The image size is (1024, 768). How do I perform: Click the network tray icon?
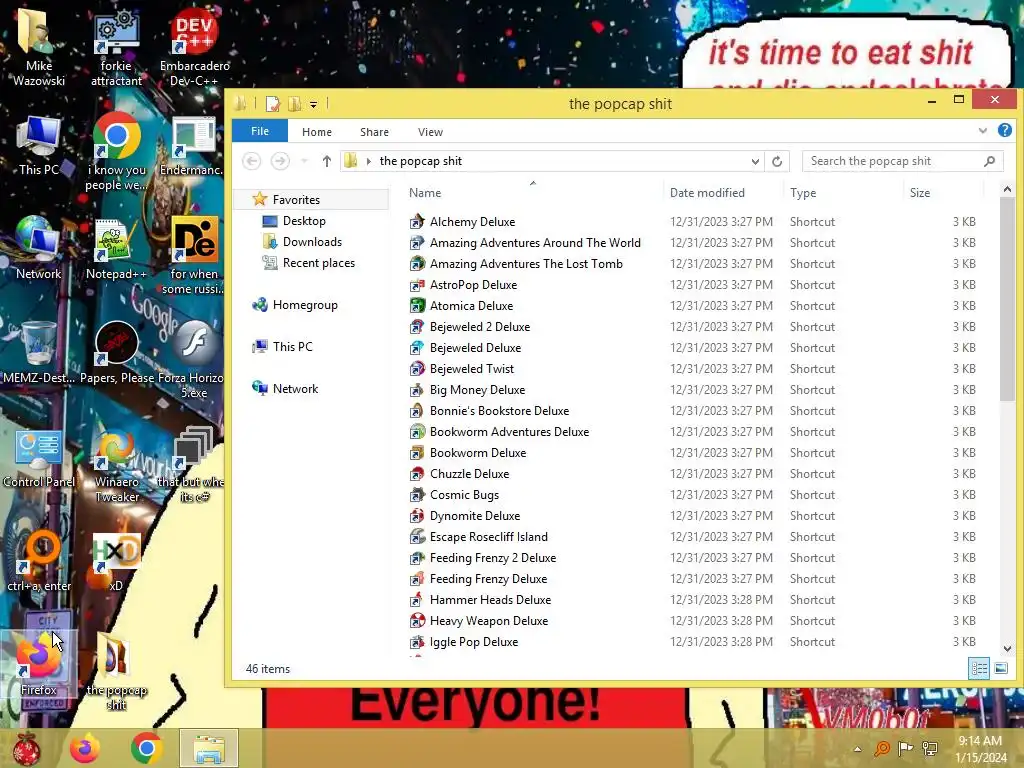[929, 748]
